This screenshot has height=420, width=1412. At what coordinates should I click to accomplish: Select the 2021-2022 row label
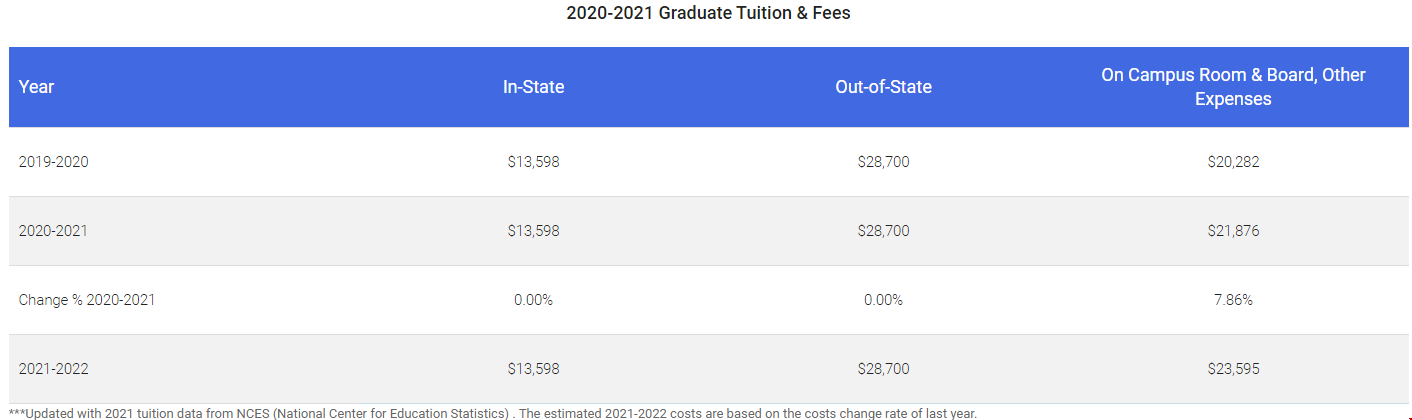point(53,368)
